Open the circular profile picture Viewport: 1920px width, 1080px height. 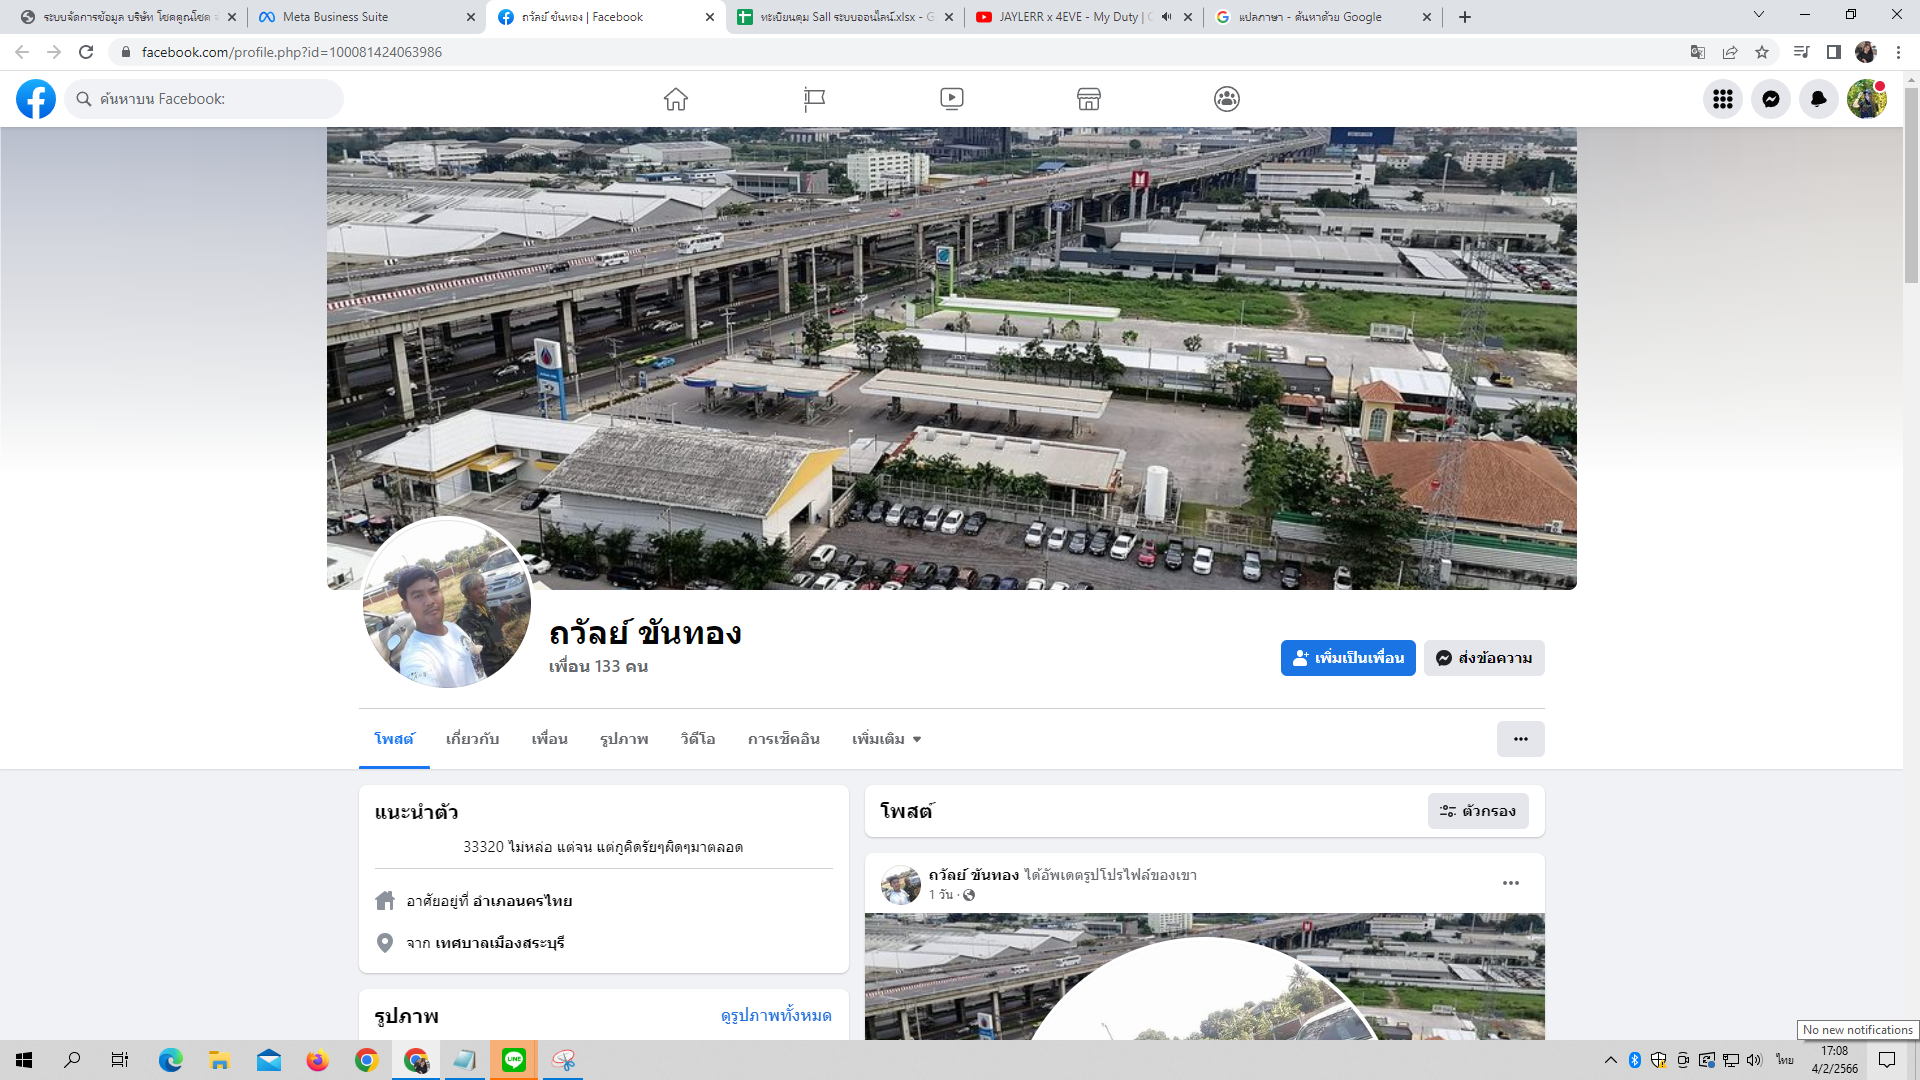447,604
